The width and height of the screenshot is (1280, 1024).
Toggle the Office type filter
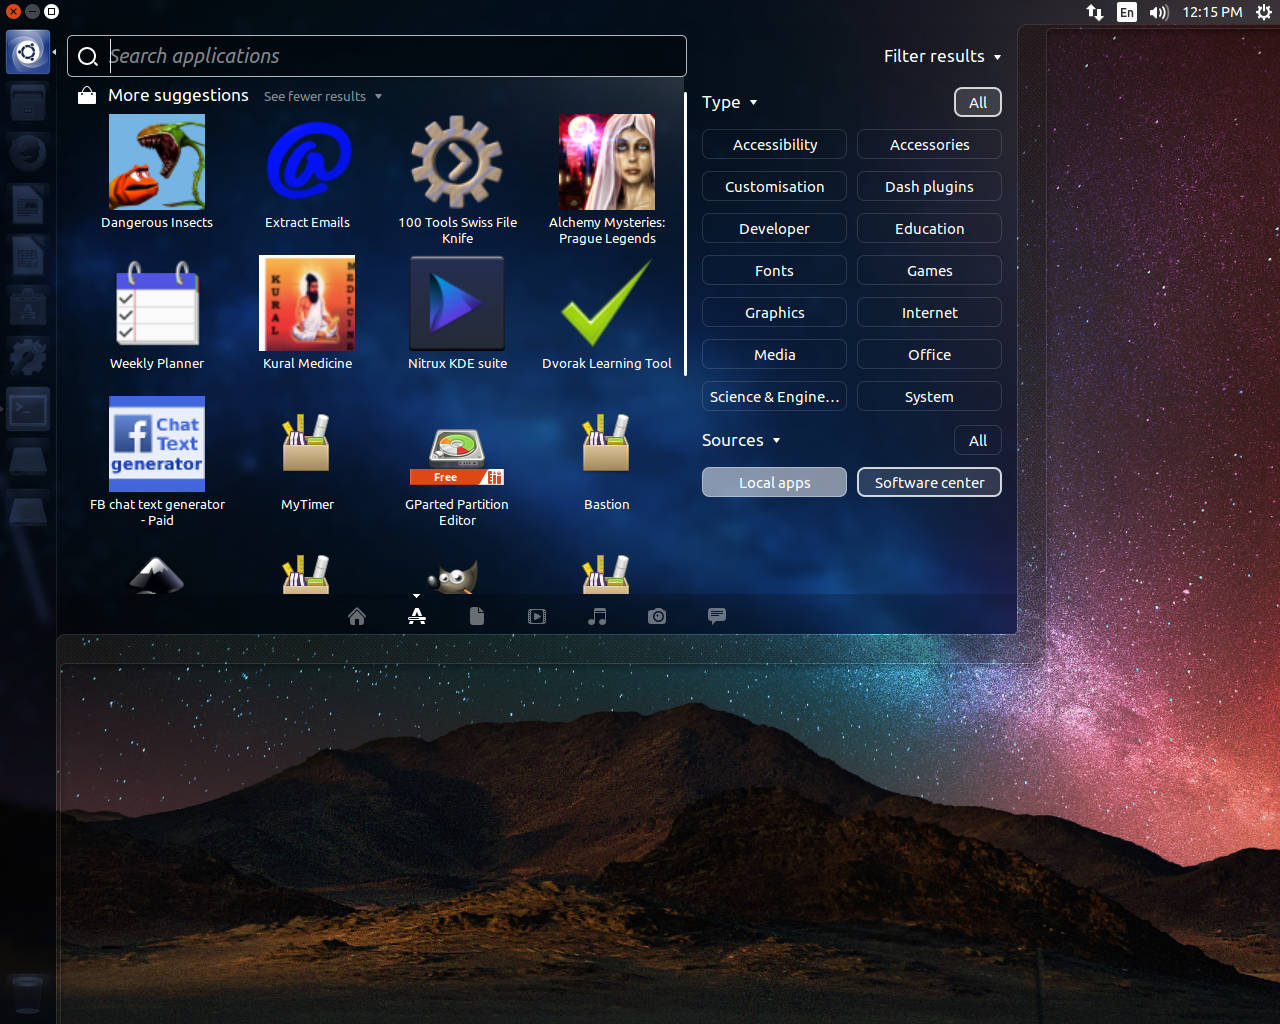(x=929, y=354)
